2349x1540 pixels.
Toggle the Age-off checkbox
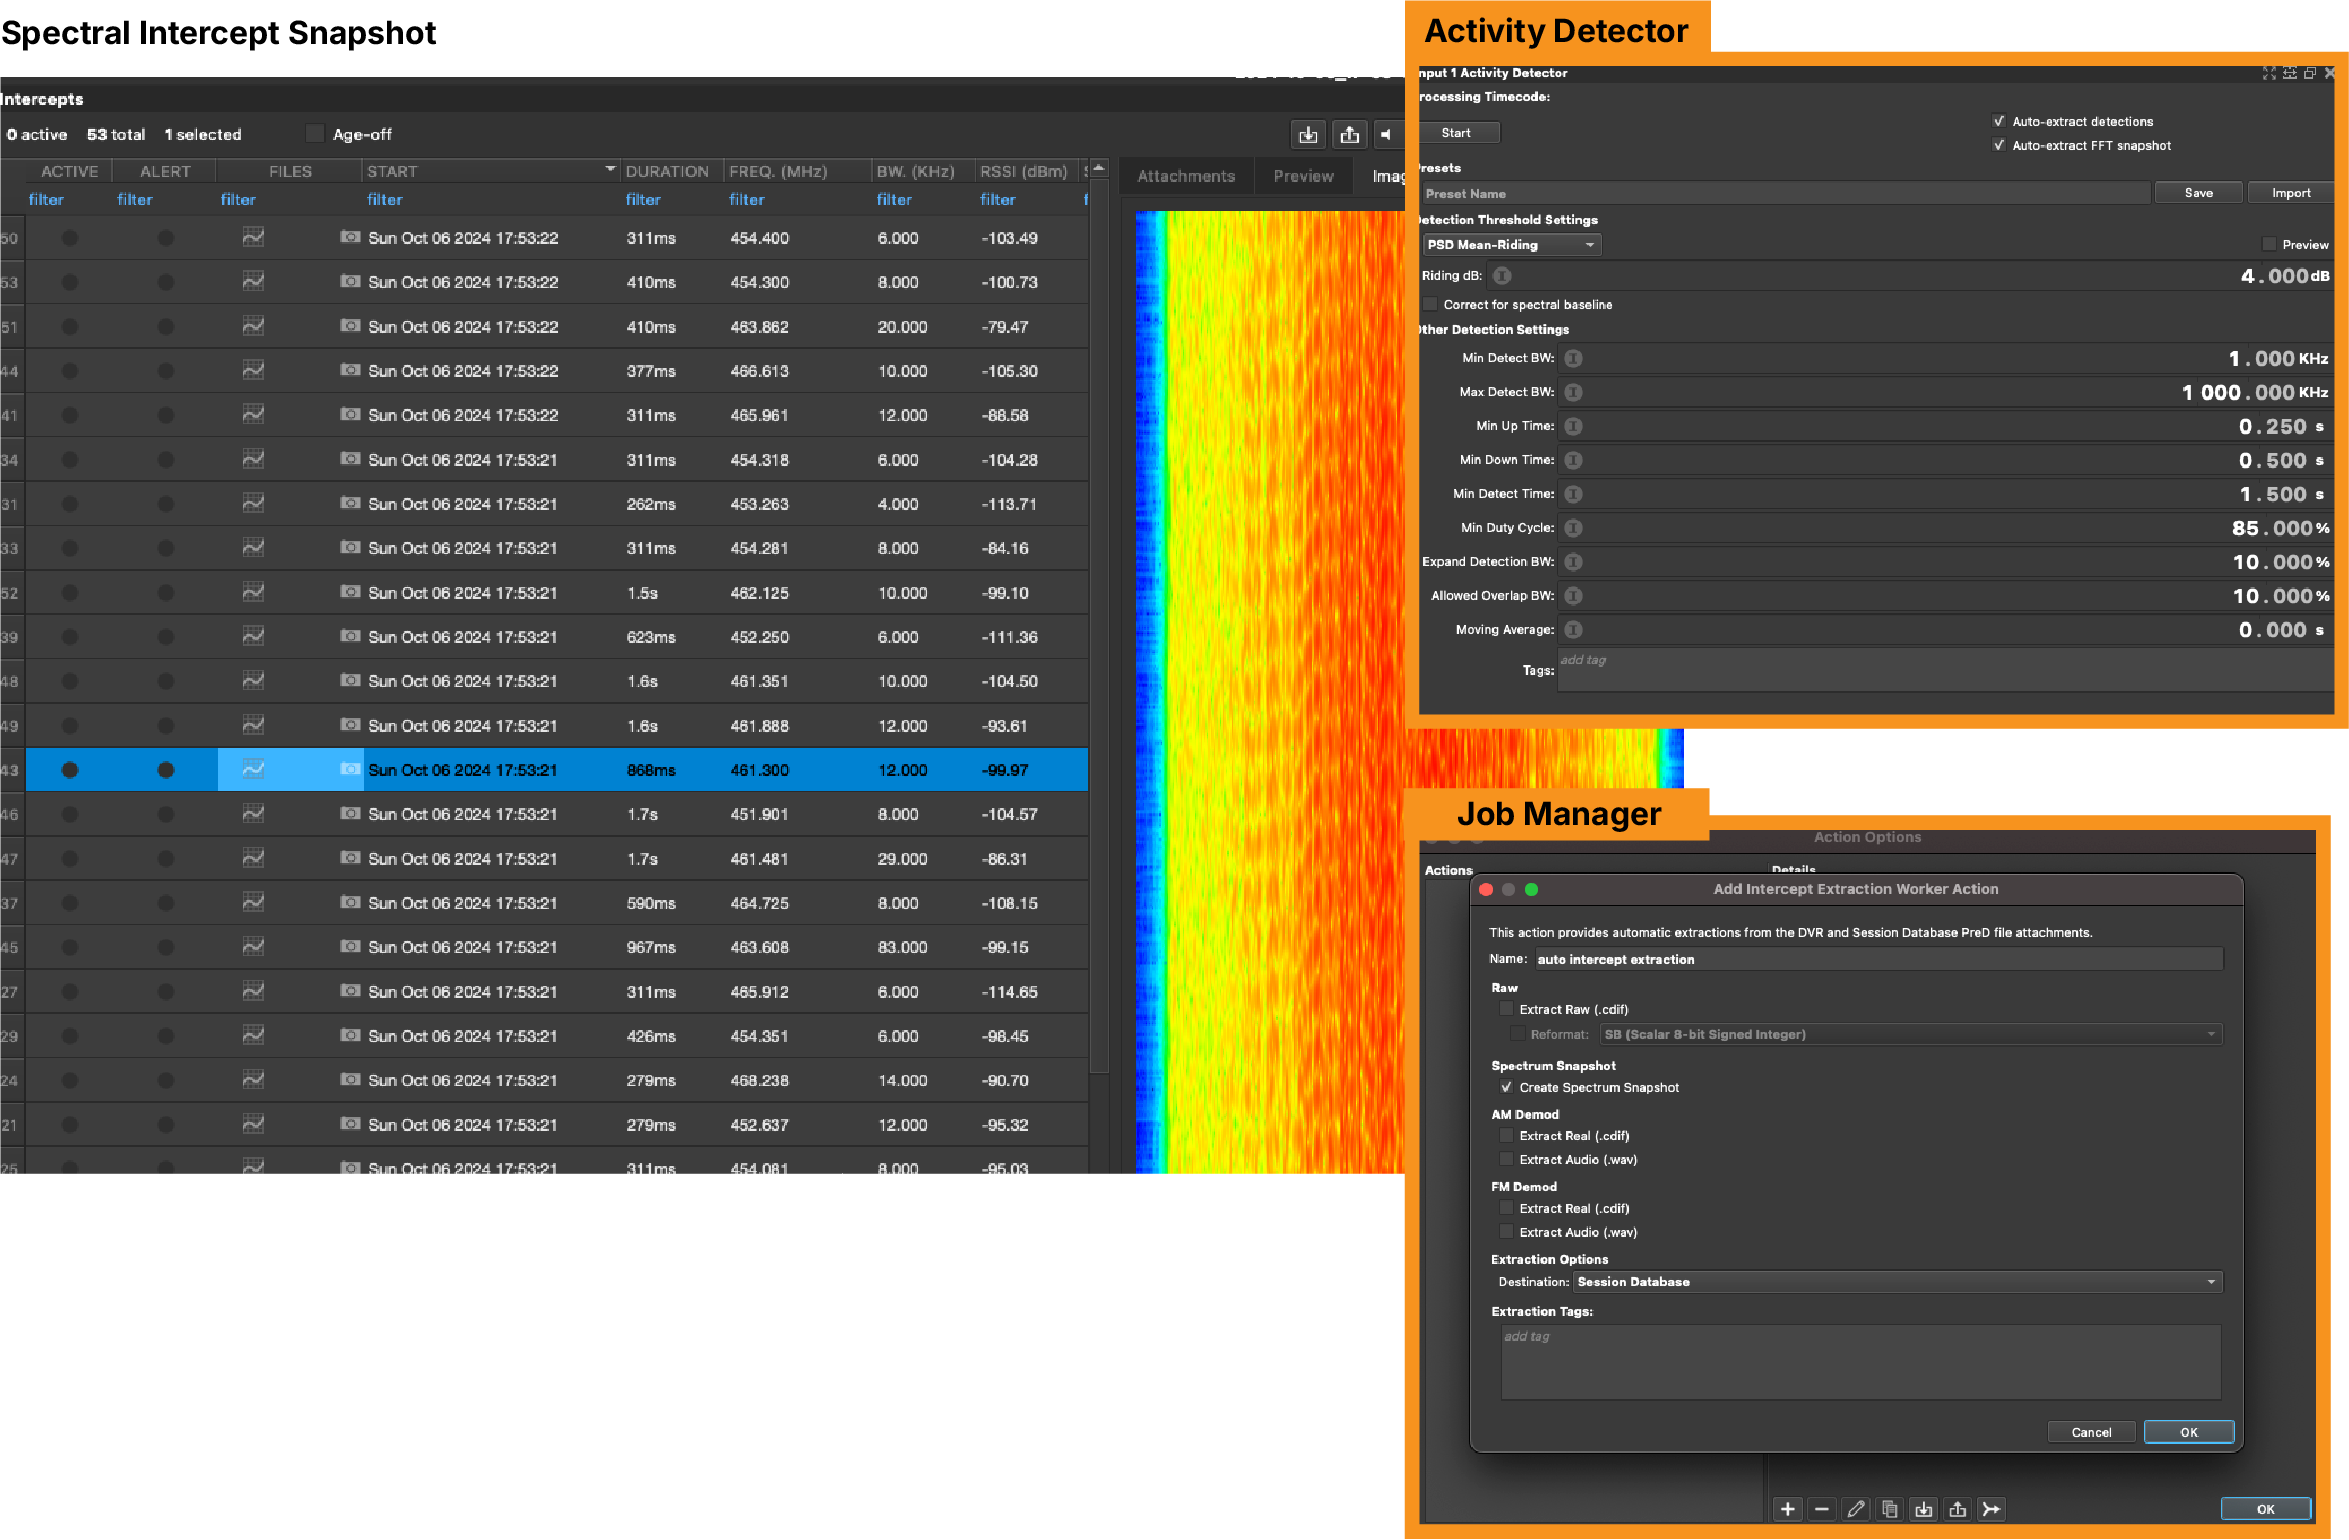coord(315,134)
